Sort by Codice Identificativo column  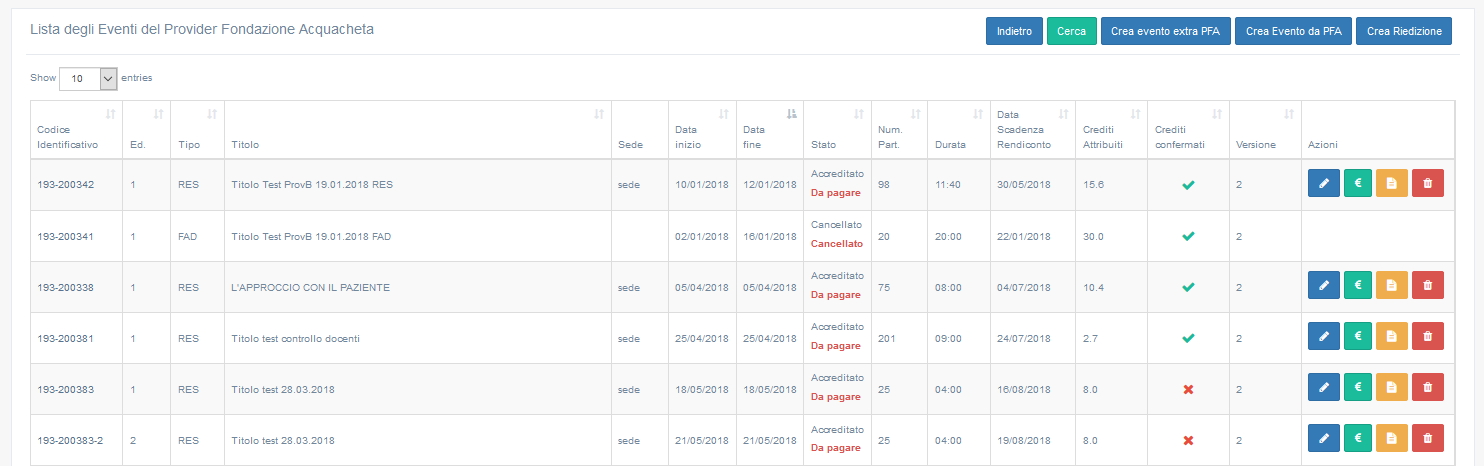click(x=76, y=130)
